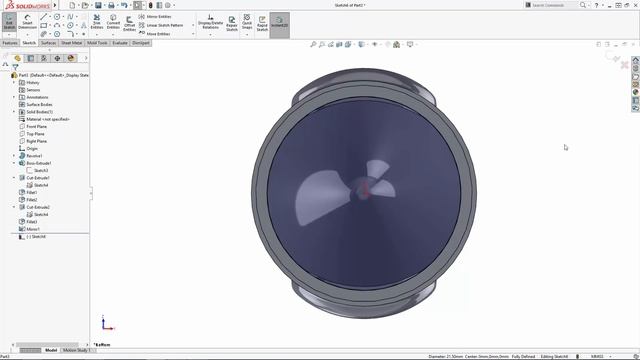Click the Exit Sketch button
640x360 pixels.
[9, 22]
